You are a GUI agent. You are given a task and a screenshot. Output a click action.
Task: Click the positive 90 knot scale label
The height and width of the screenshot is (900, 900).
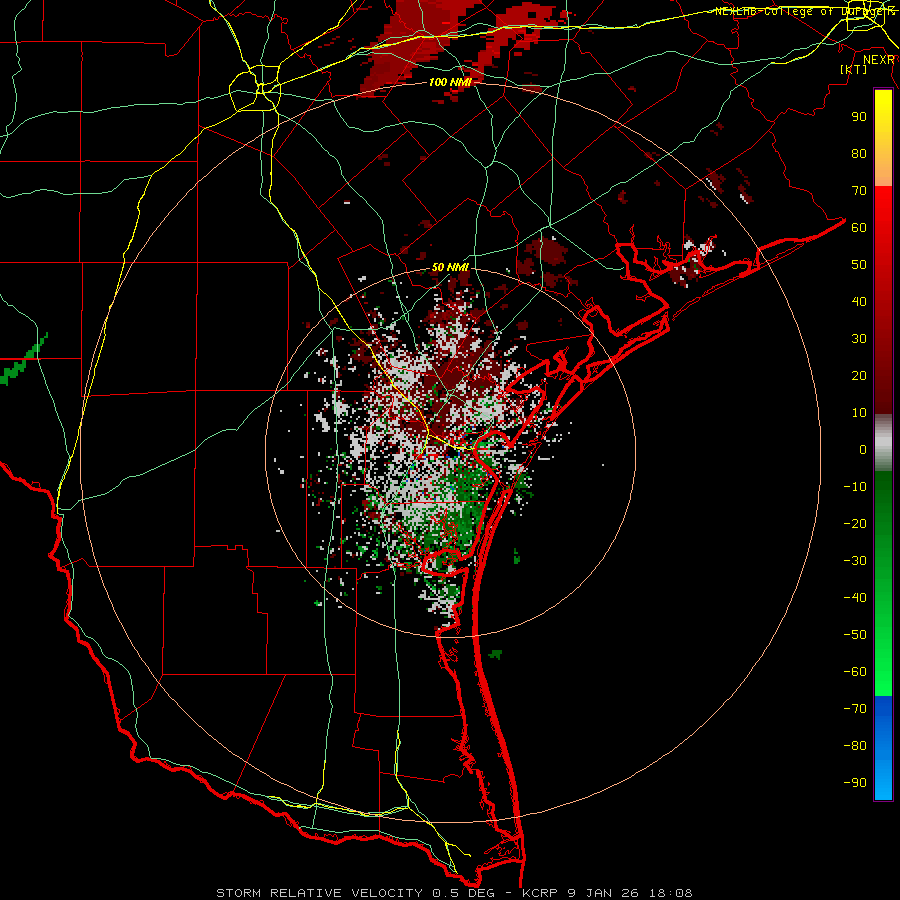coord(859,117)
